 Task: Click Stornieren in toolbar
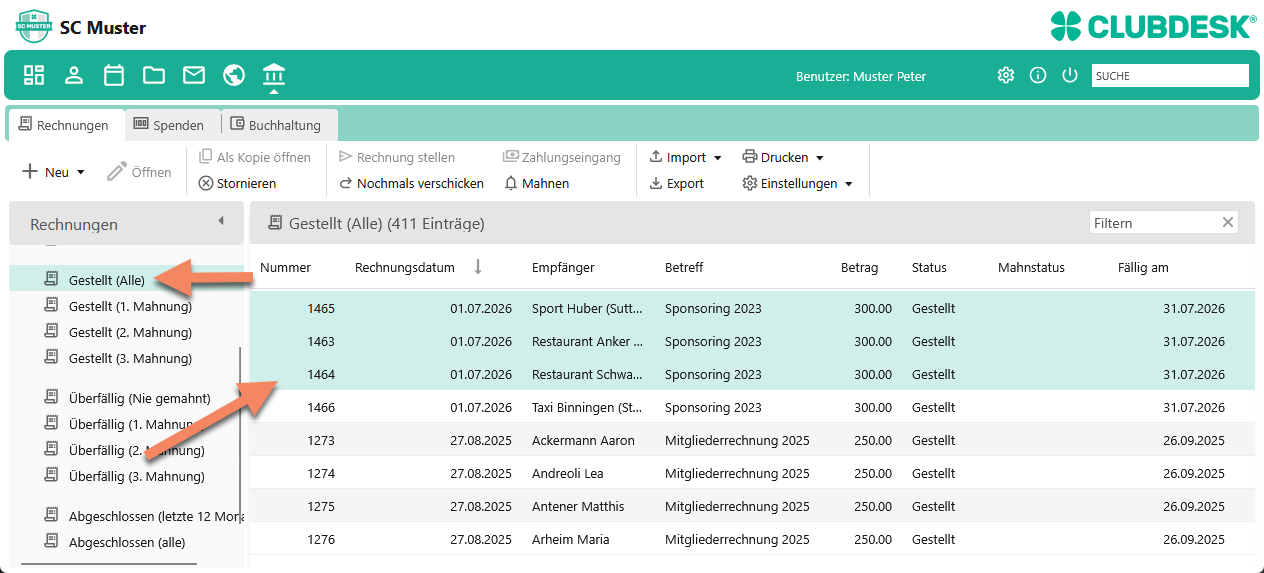pyautogui.click(x=238, y=183)
